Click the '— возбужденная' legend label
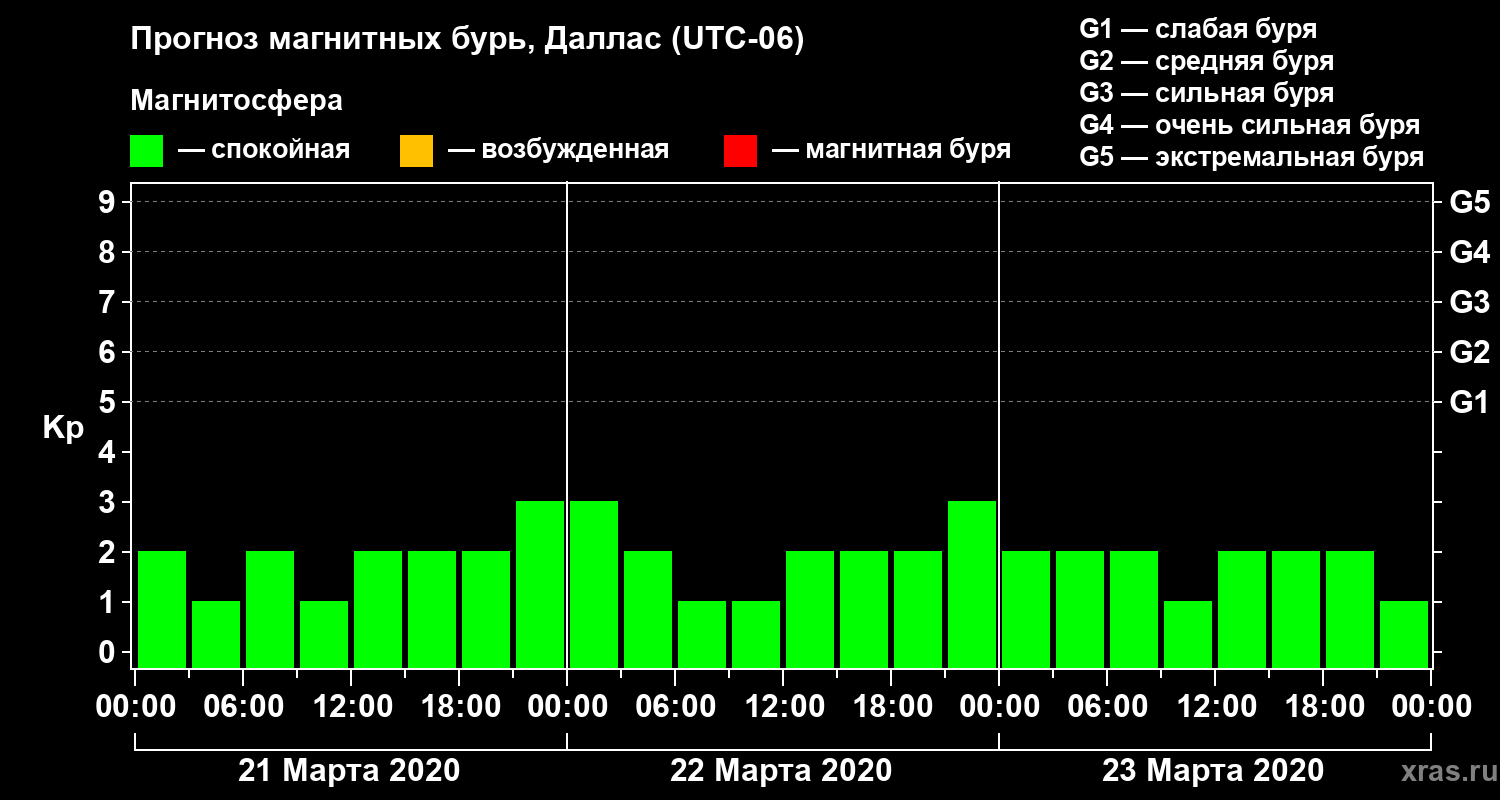Image resolution: width=1500 pixels, height=800 pixels. coord(558,151)
